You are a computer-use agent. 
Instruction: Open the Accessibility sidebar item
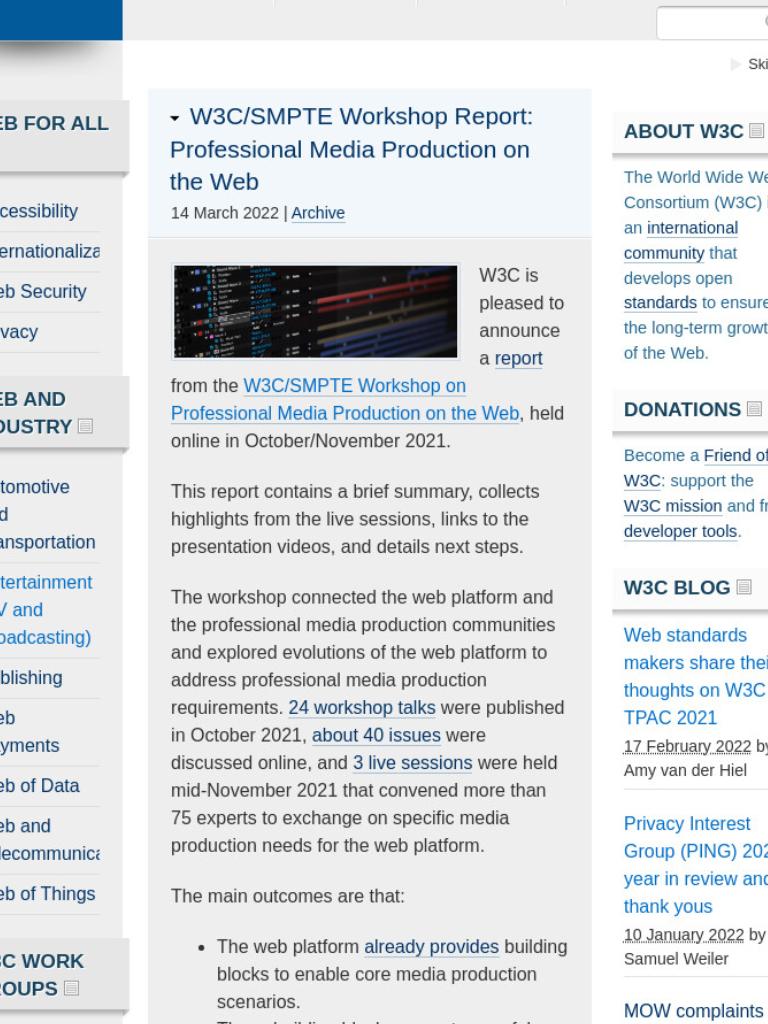[x=39, y=211]
